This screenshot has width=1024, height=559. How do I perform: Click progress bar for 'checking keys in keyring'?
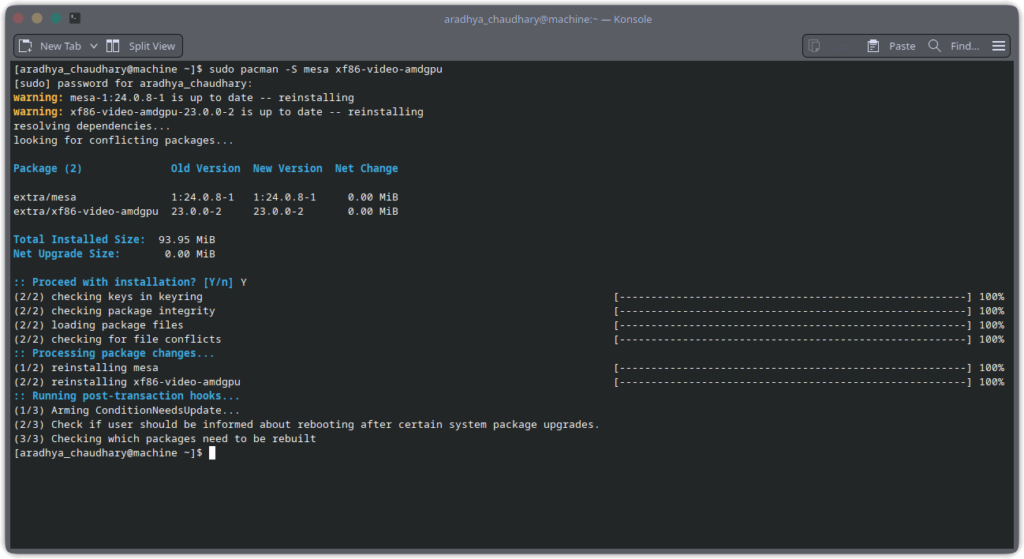pyautogui.click(x=793, y=296)
